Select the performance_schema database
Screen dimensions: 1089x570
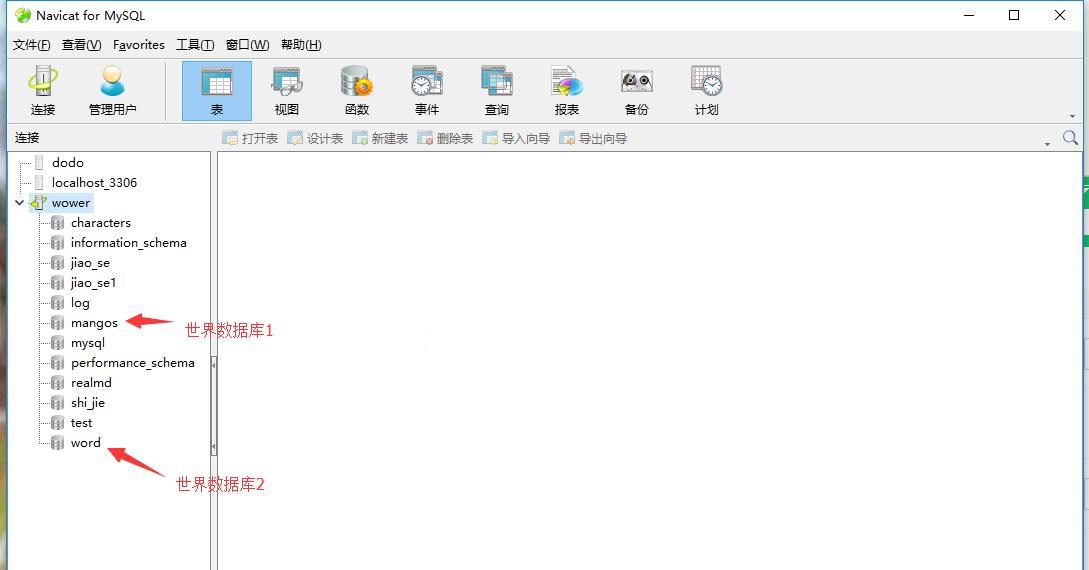133,363
